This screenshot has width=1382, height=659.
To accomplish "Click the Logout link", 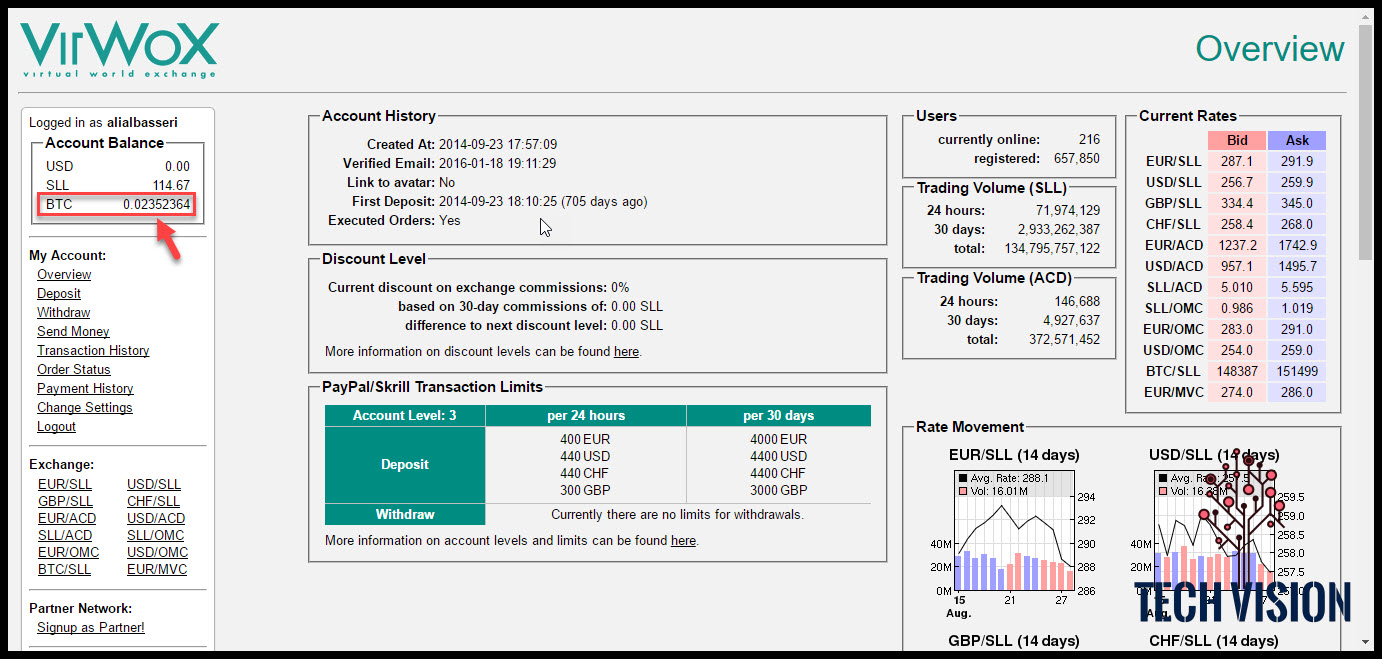I will [x=56, y=426].
